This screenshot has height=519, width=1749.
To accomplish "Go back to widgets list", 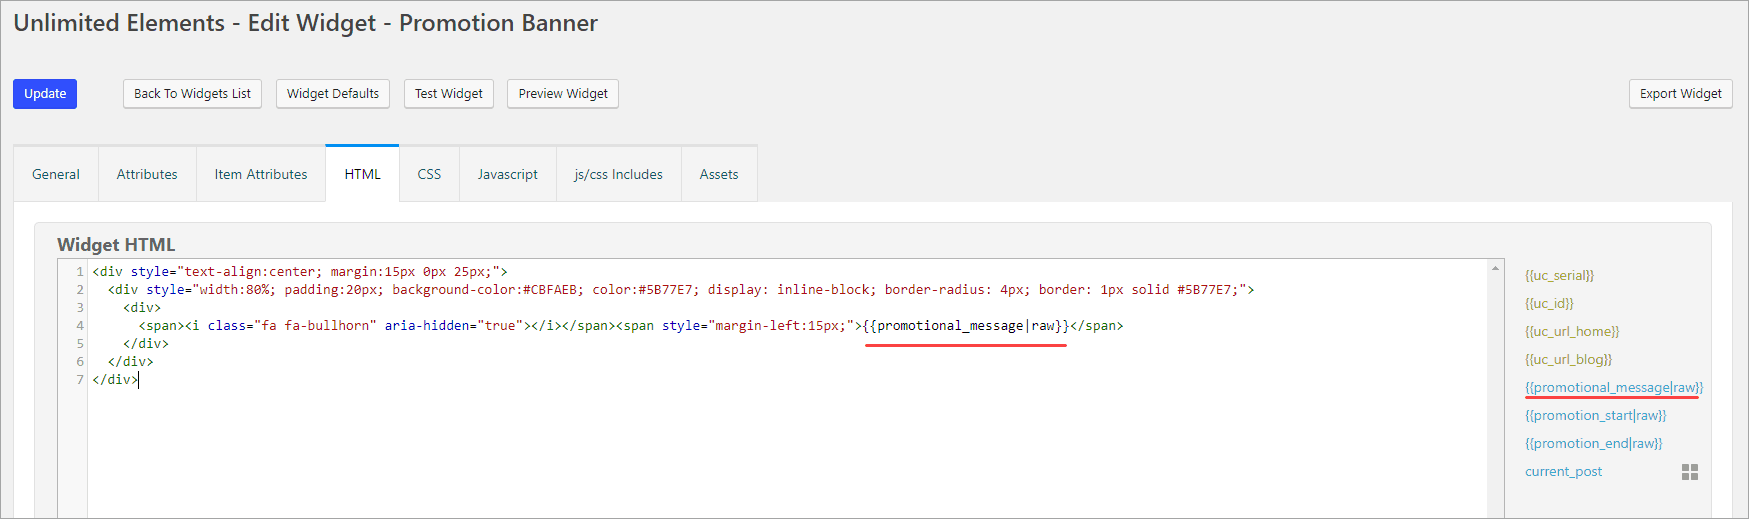I will coord(192,94).
